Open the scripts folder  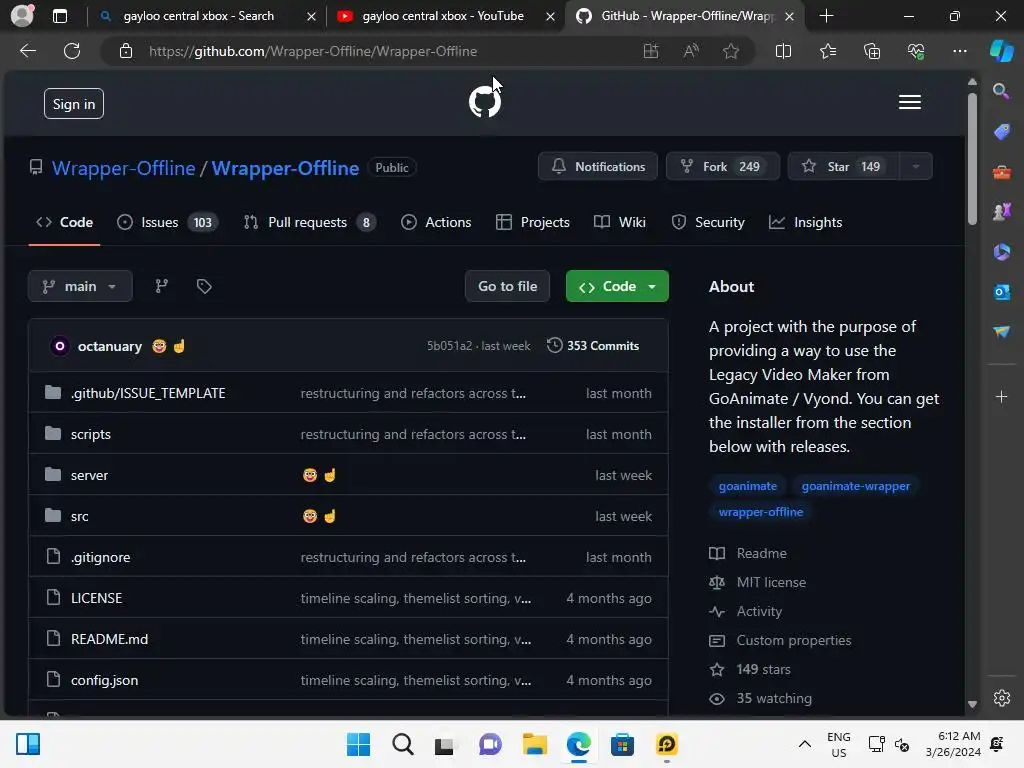90,434
